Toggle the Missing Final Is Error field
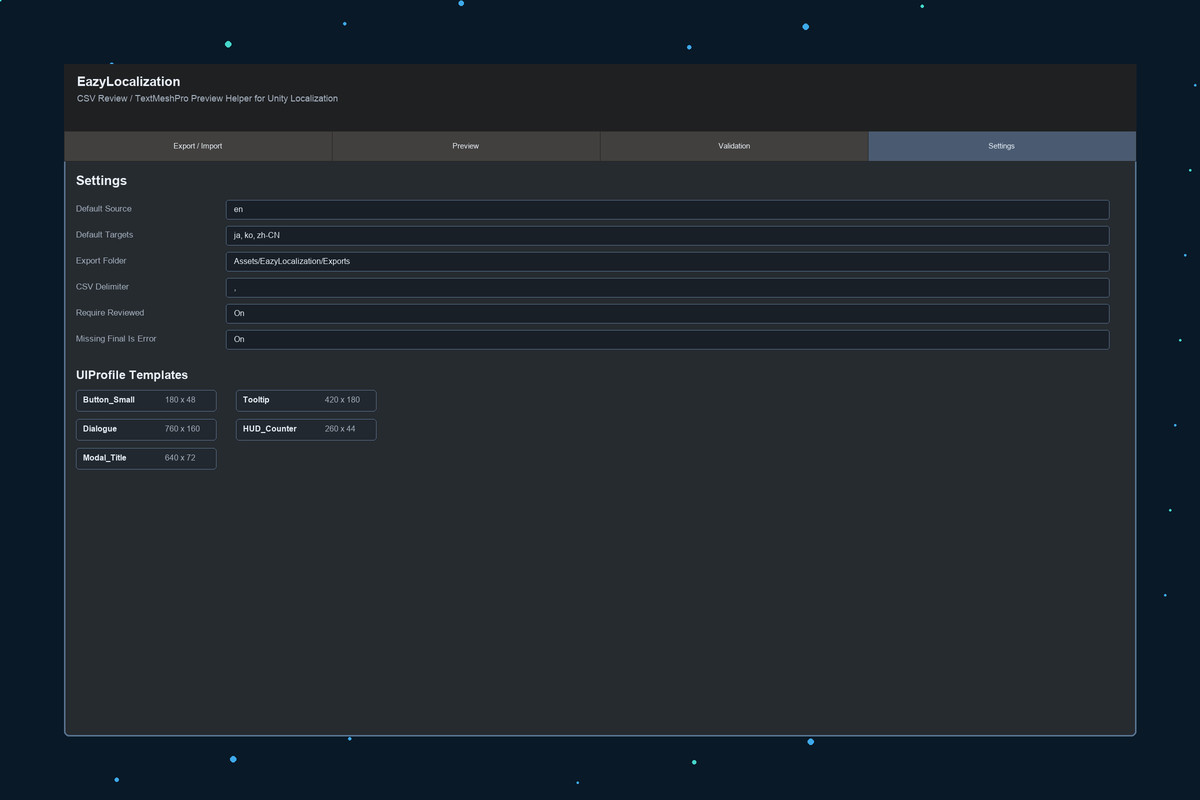This screenshot has width=1200, height=800. pyautogui.click(x=667, y=340)
